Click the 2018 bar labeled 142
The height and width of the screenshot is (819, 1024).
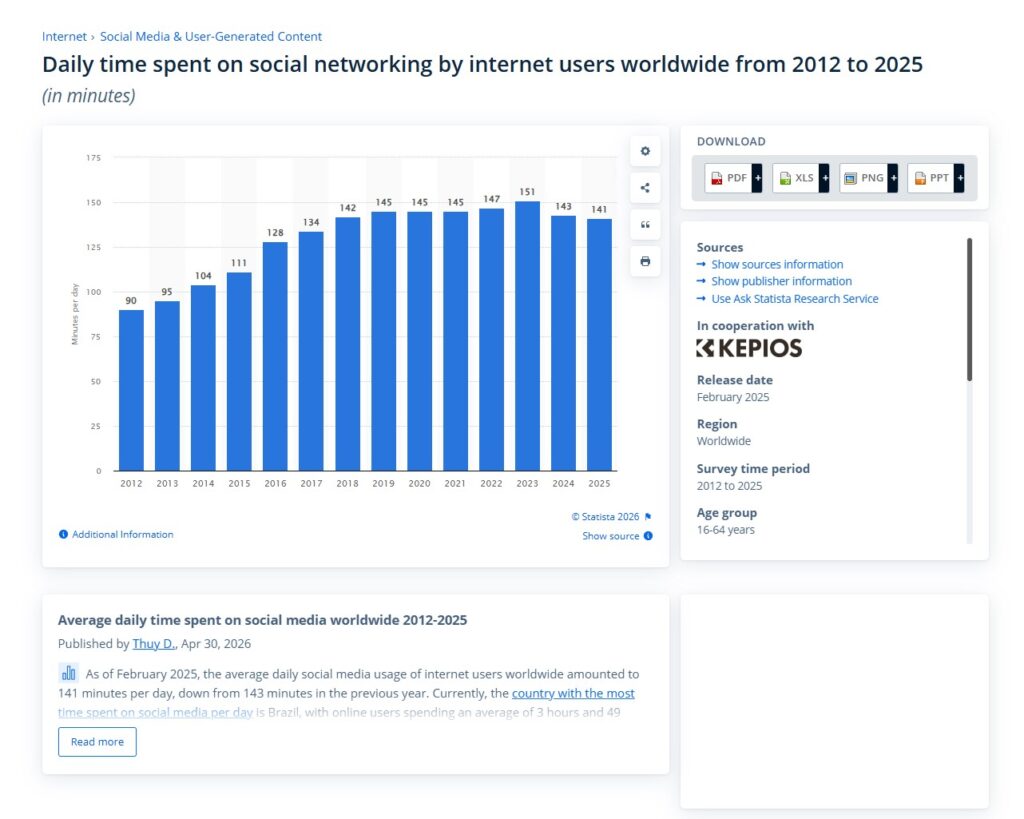347,344
